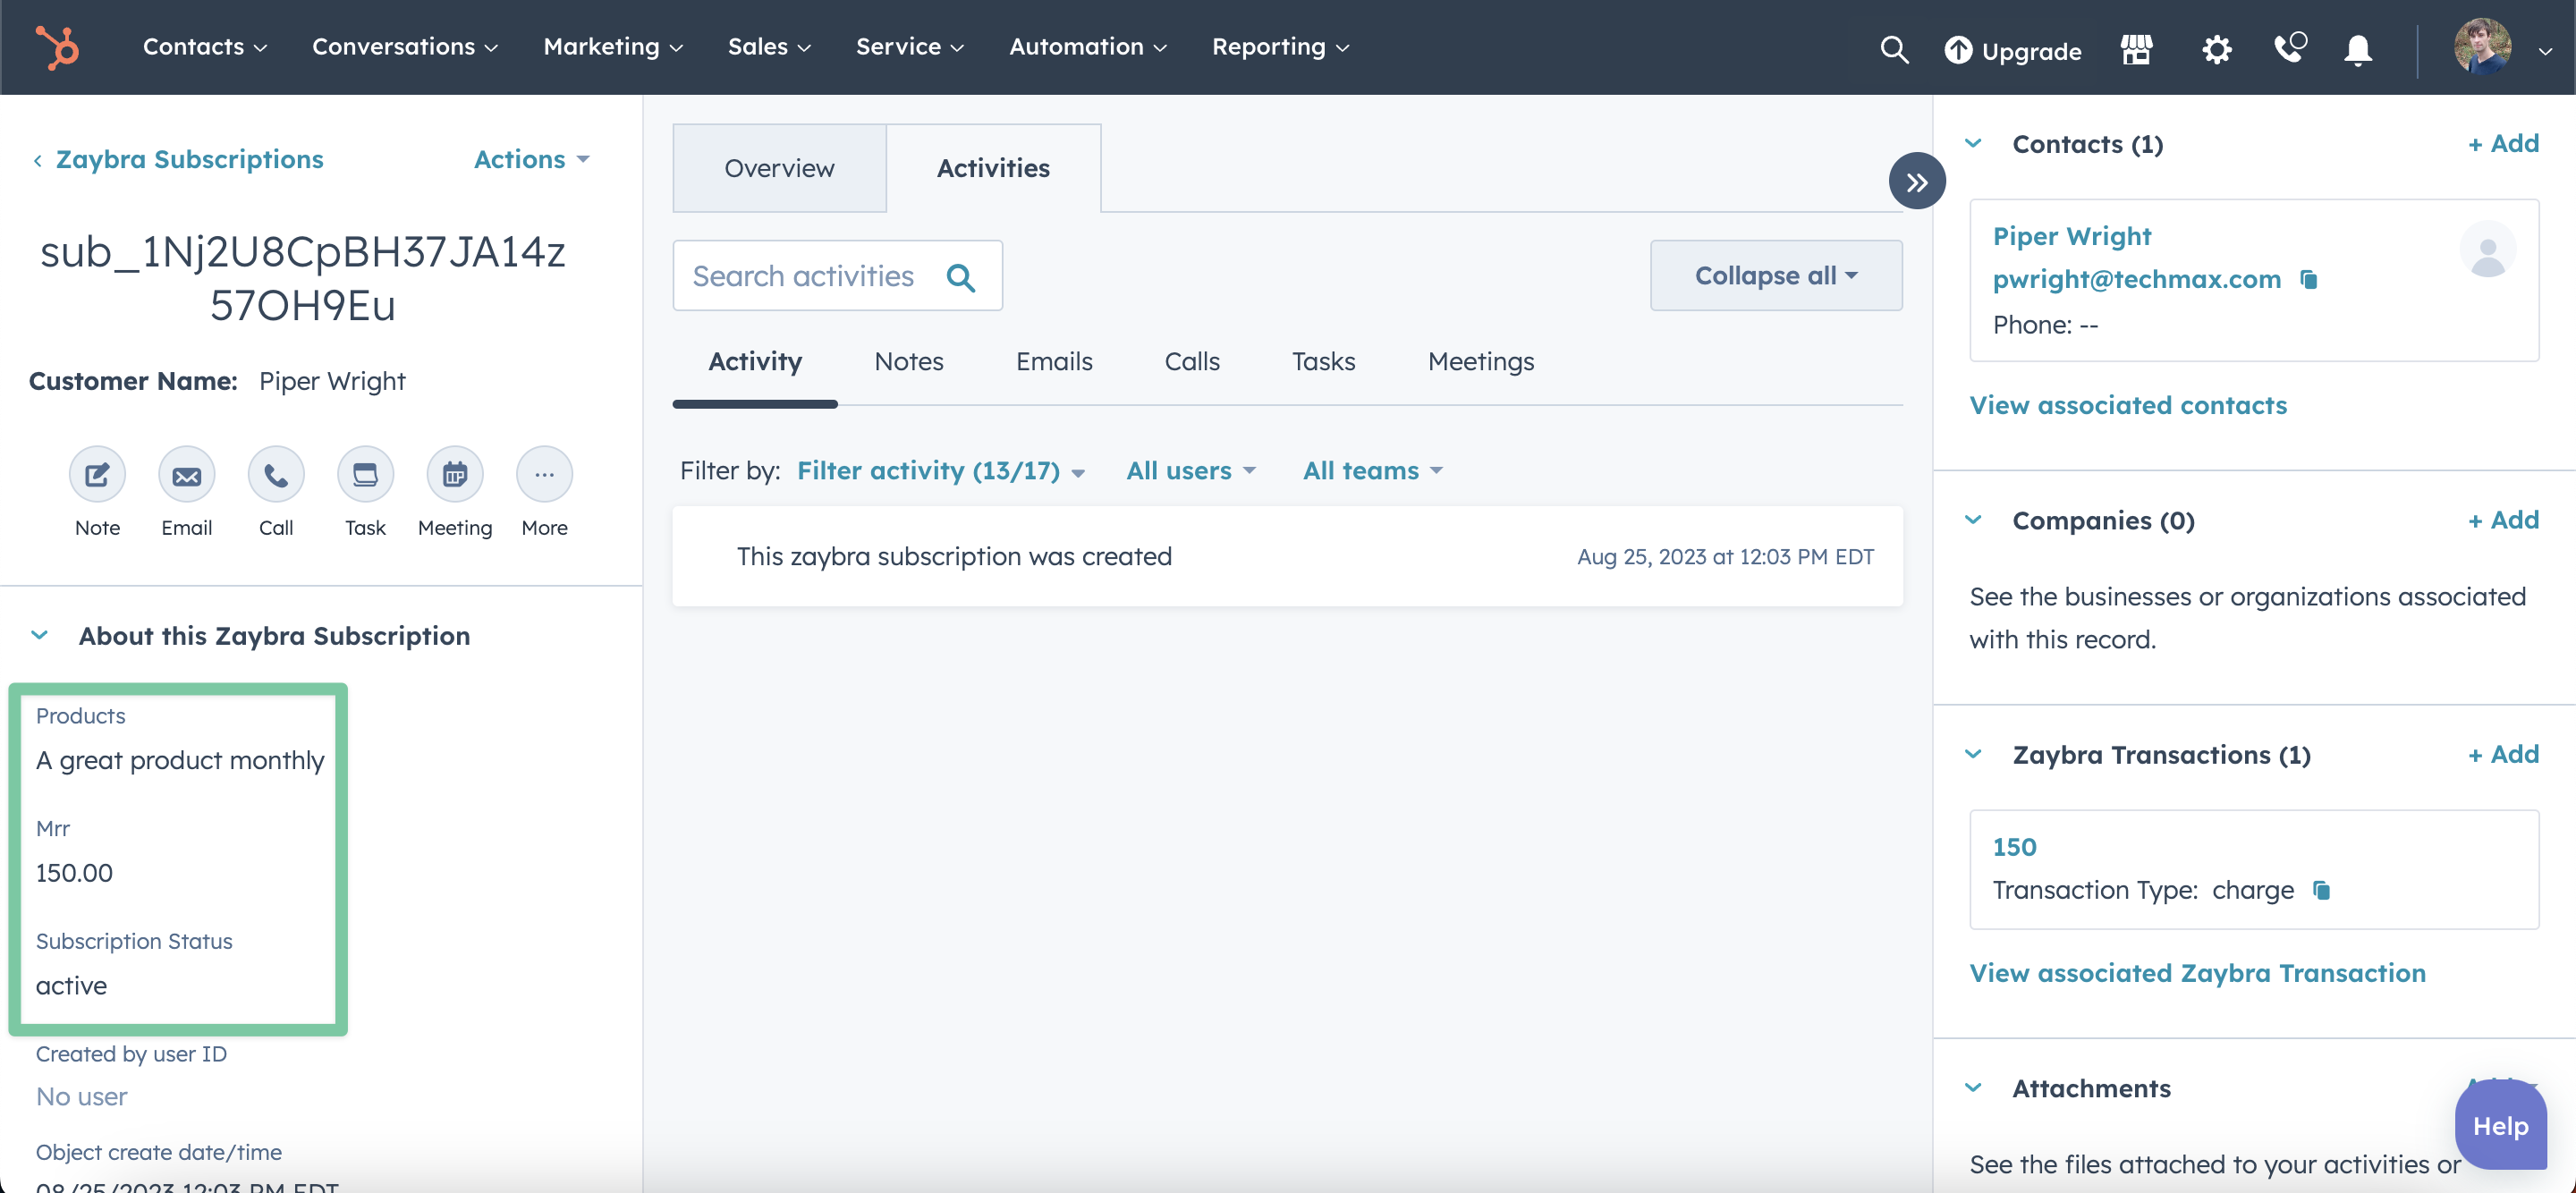Image resolution: width=2576 pixels, height=1193 pixels.
Task: Click pwright@techmax.com email link
Action: tap(2136, 279)
